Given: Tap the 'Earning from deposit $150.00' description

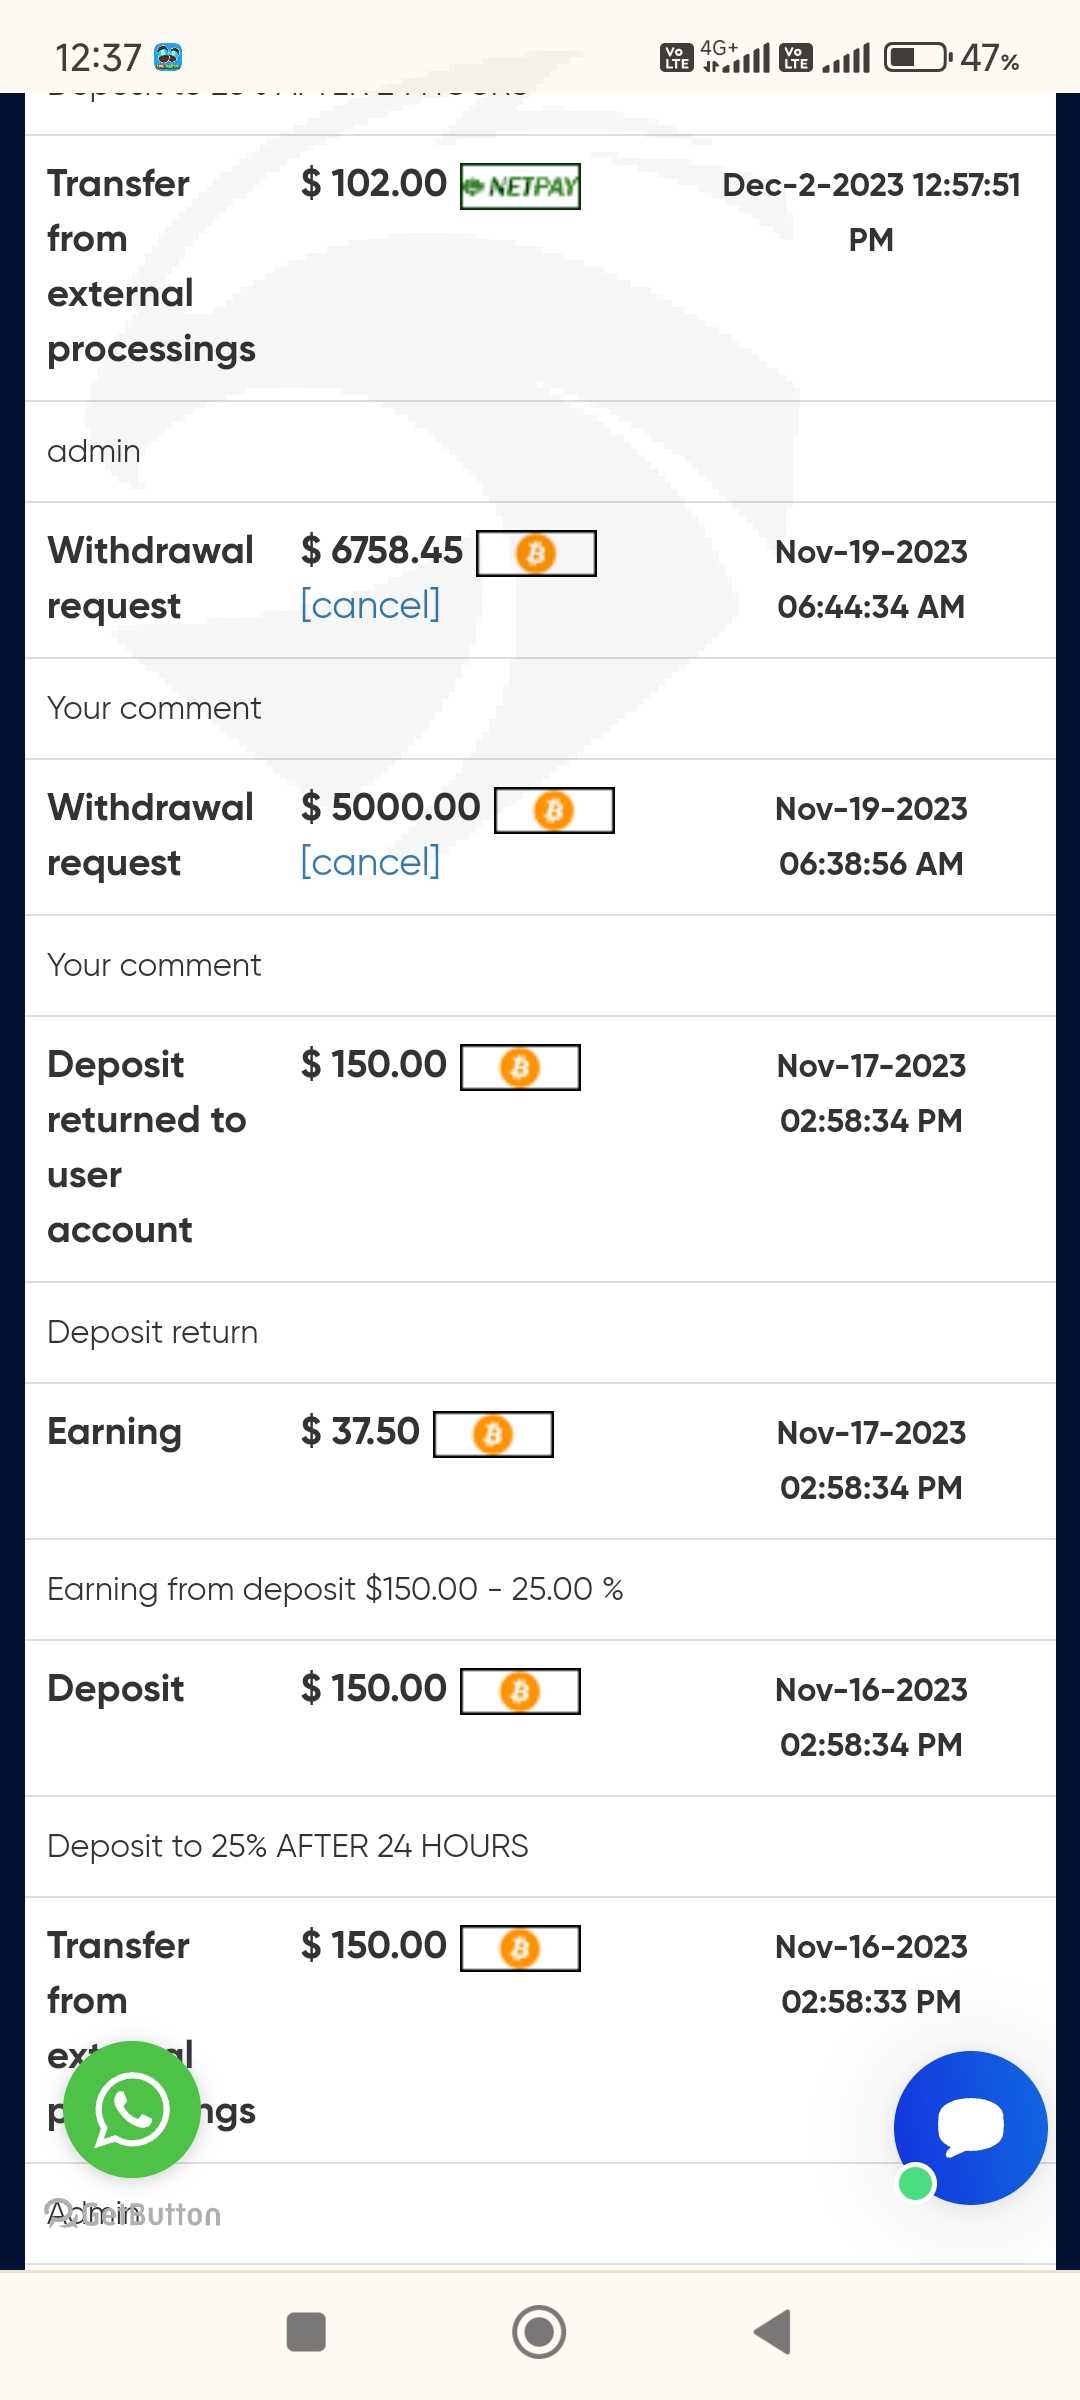Looking at the screenshot, I should pos(335,1589).
